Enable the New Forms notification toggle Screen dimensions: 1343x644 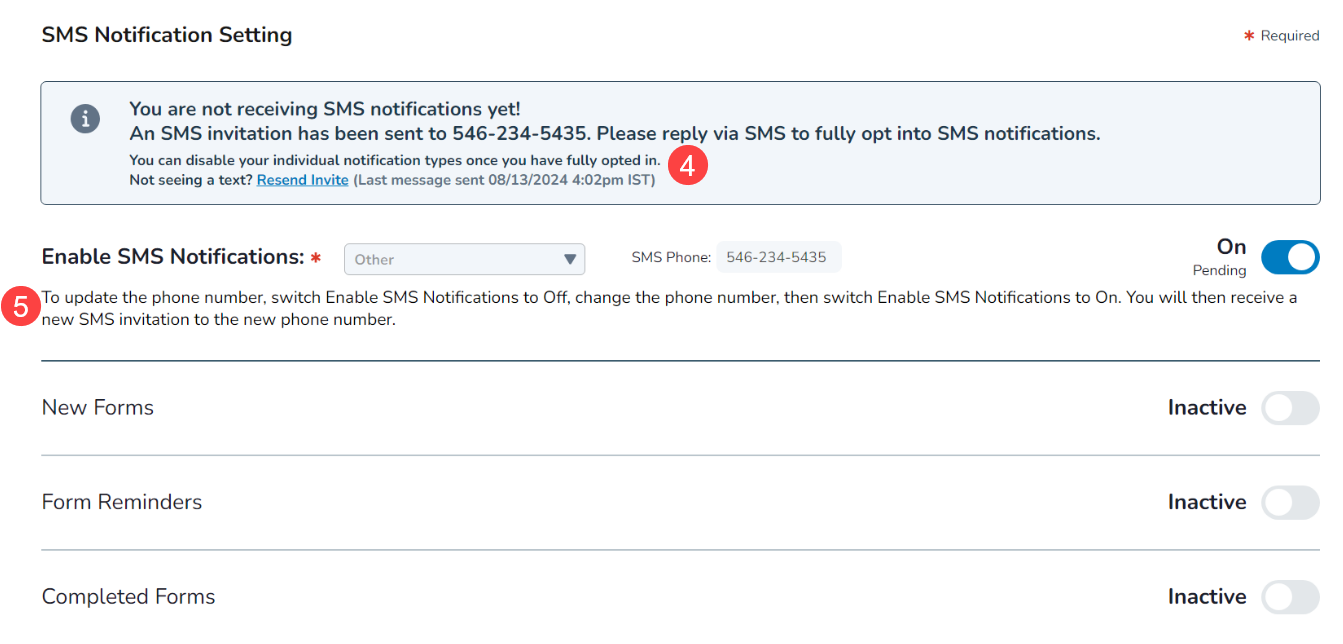click(1290, 408)
